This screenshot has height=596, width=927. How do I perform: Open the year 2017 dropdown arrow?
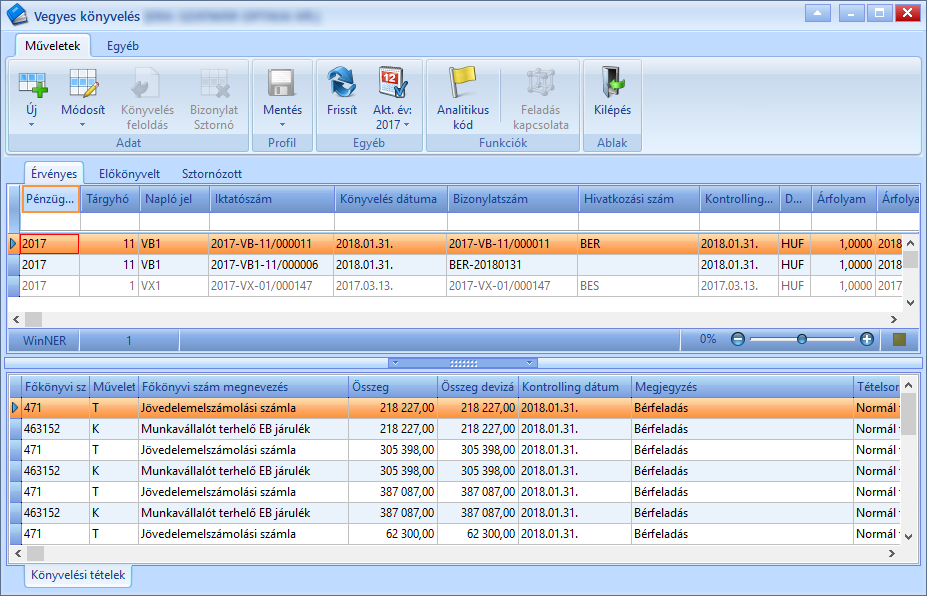[406, 125]
